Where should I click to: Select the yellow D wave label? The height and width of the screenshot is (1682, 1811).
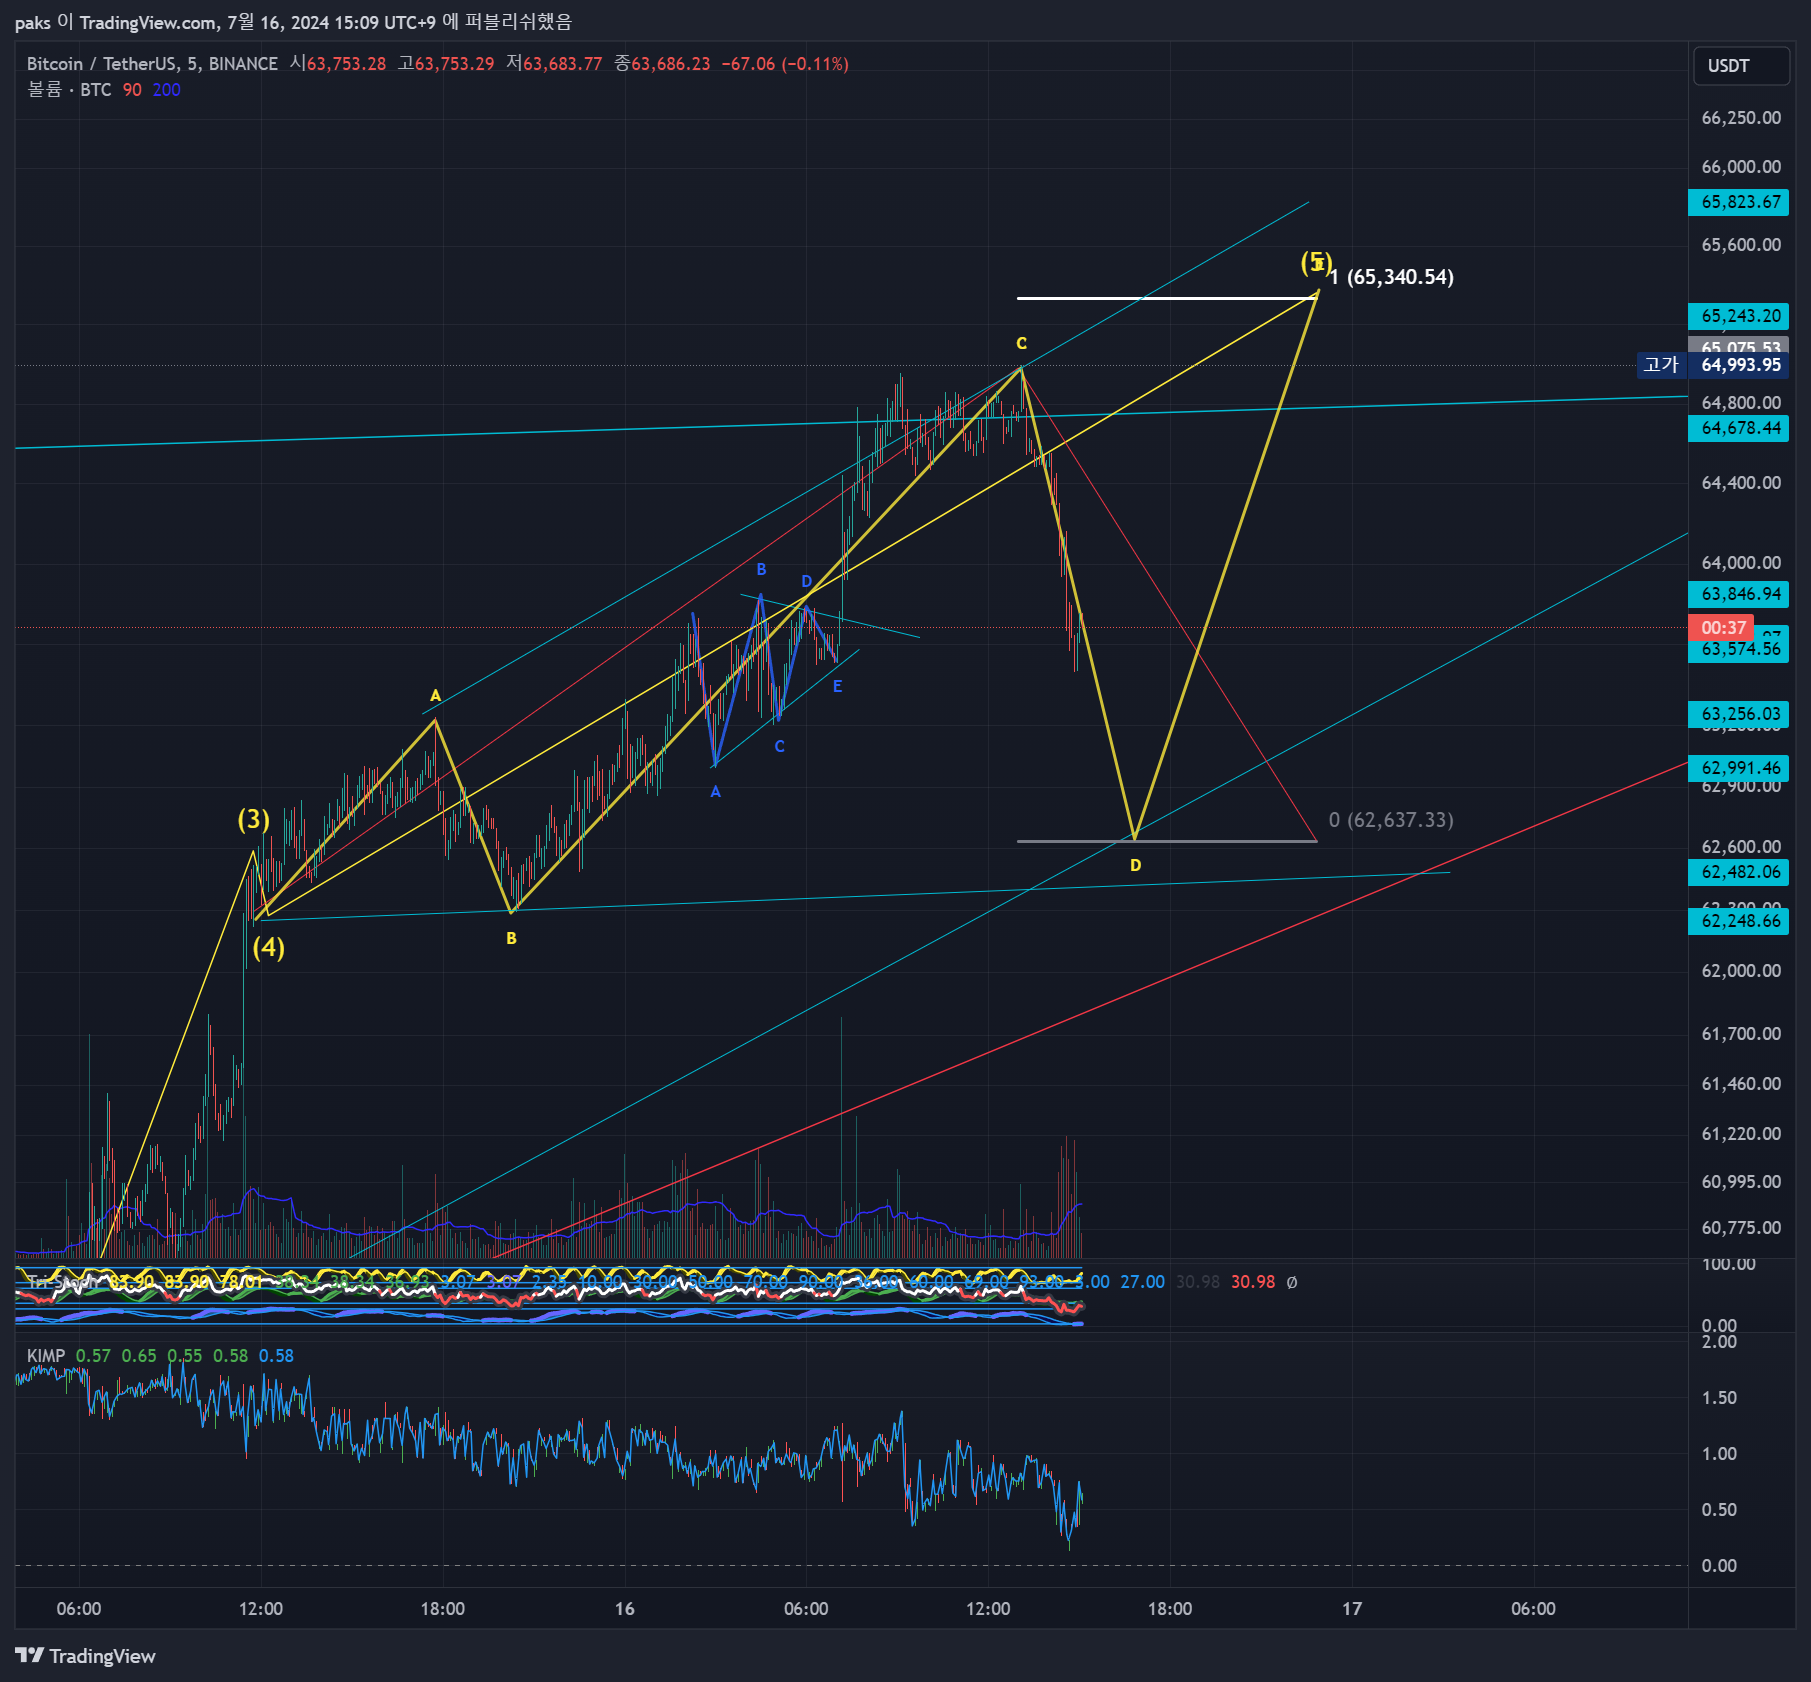[x=1135, y=865]
